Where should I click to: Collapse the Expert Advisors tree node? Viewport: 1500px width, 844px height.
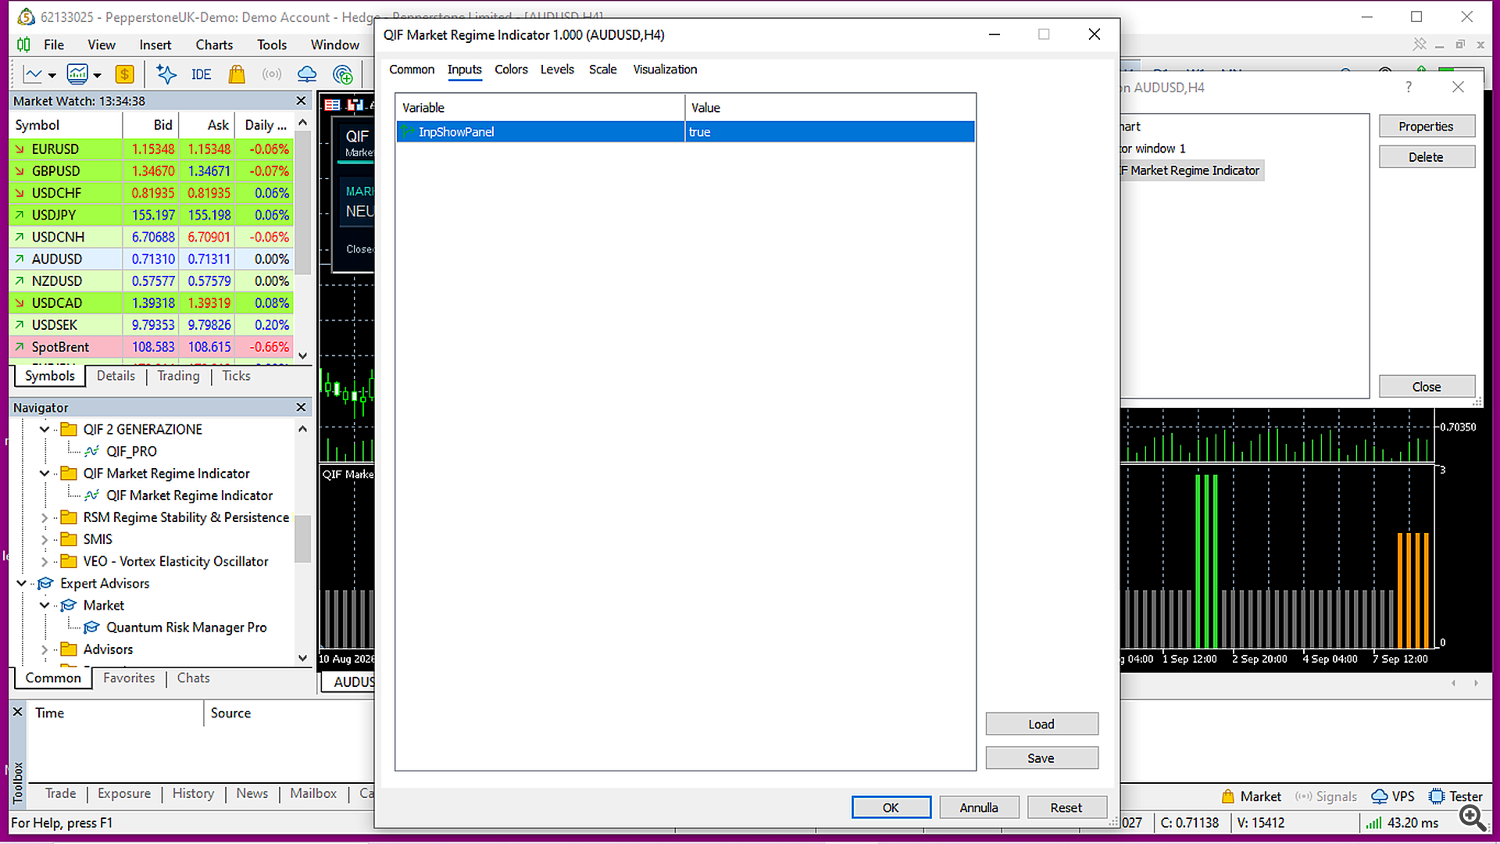[21, 583]
